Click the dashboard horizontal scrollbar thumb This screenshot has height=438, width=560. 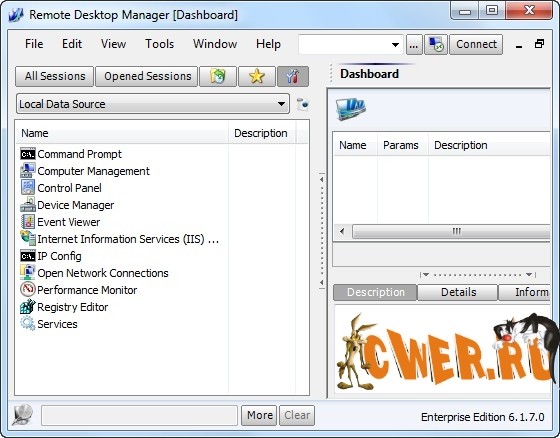451,231
